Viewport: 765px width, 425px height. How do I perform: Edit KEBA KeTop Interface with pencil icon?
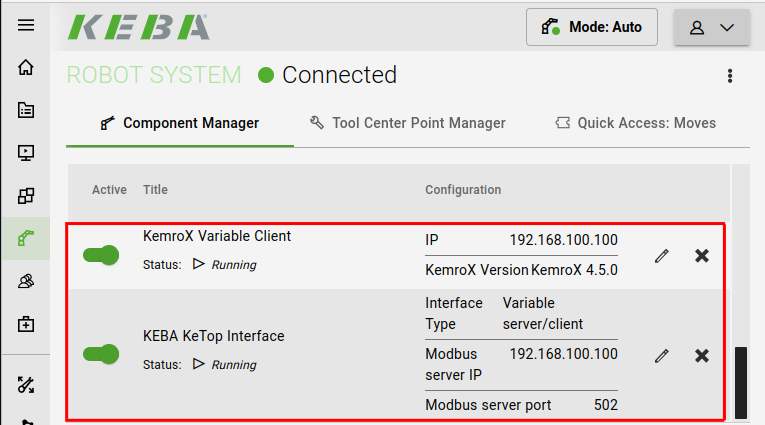(662, 356)
